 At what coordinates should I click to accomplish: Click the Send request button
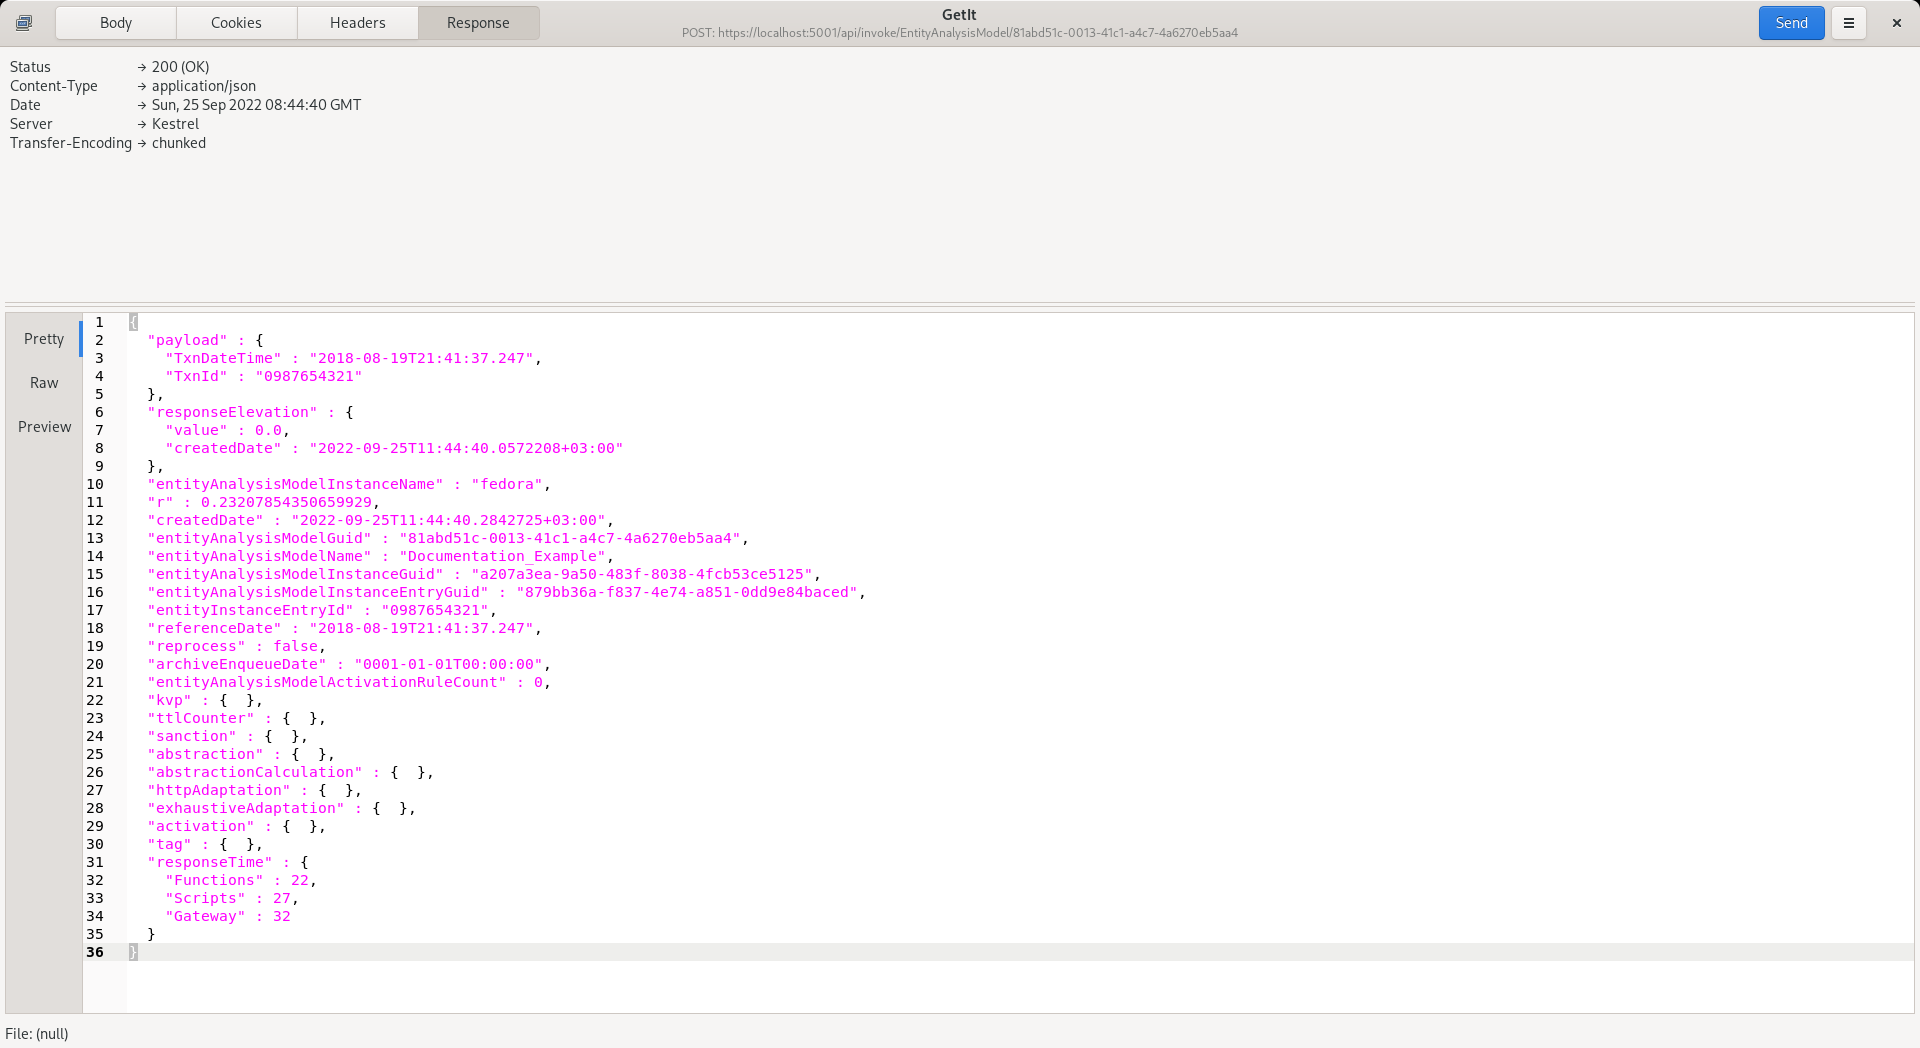(x=1791, y=23)
